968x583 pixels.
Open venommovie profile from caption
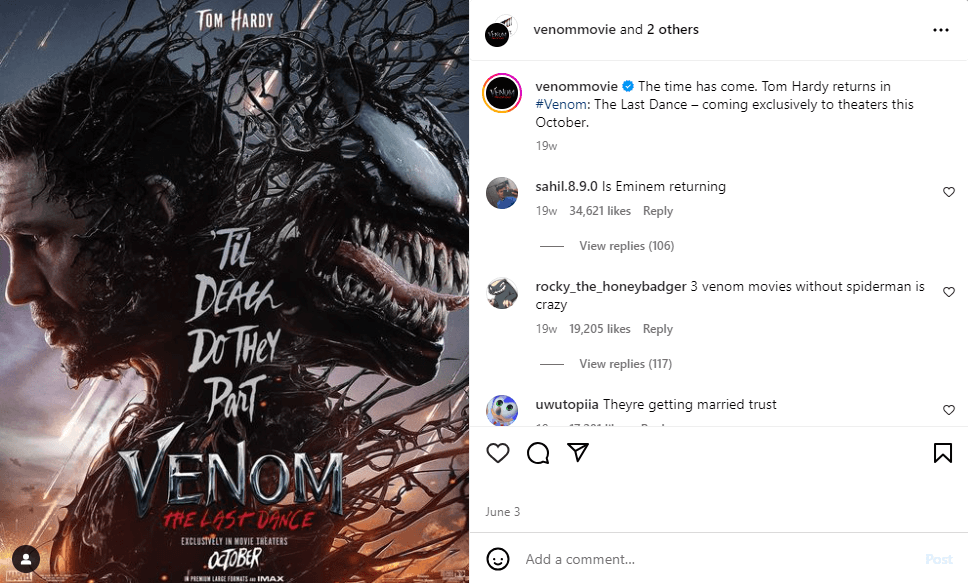tap(576, 86)
